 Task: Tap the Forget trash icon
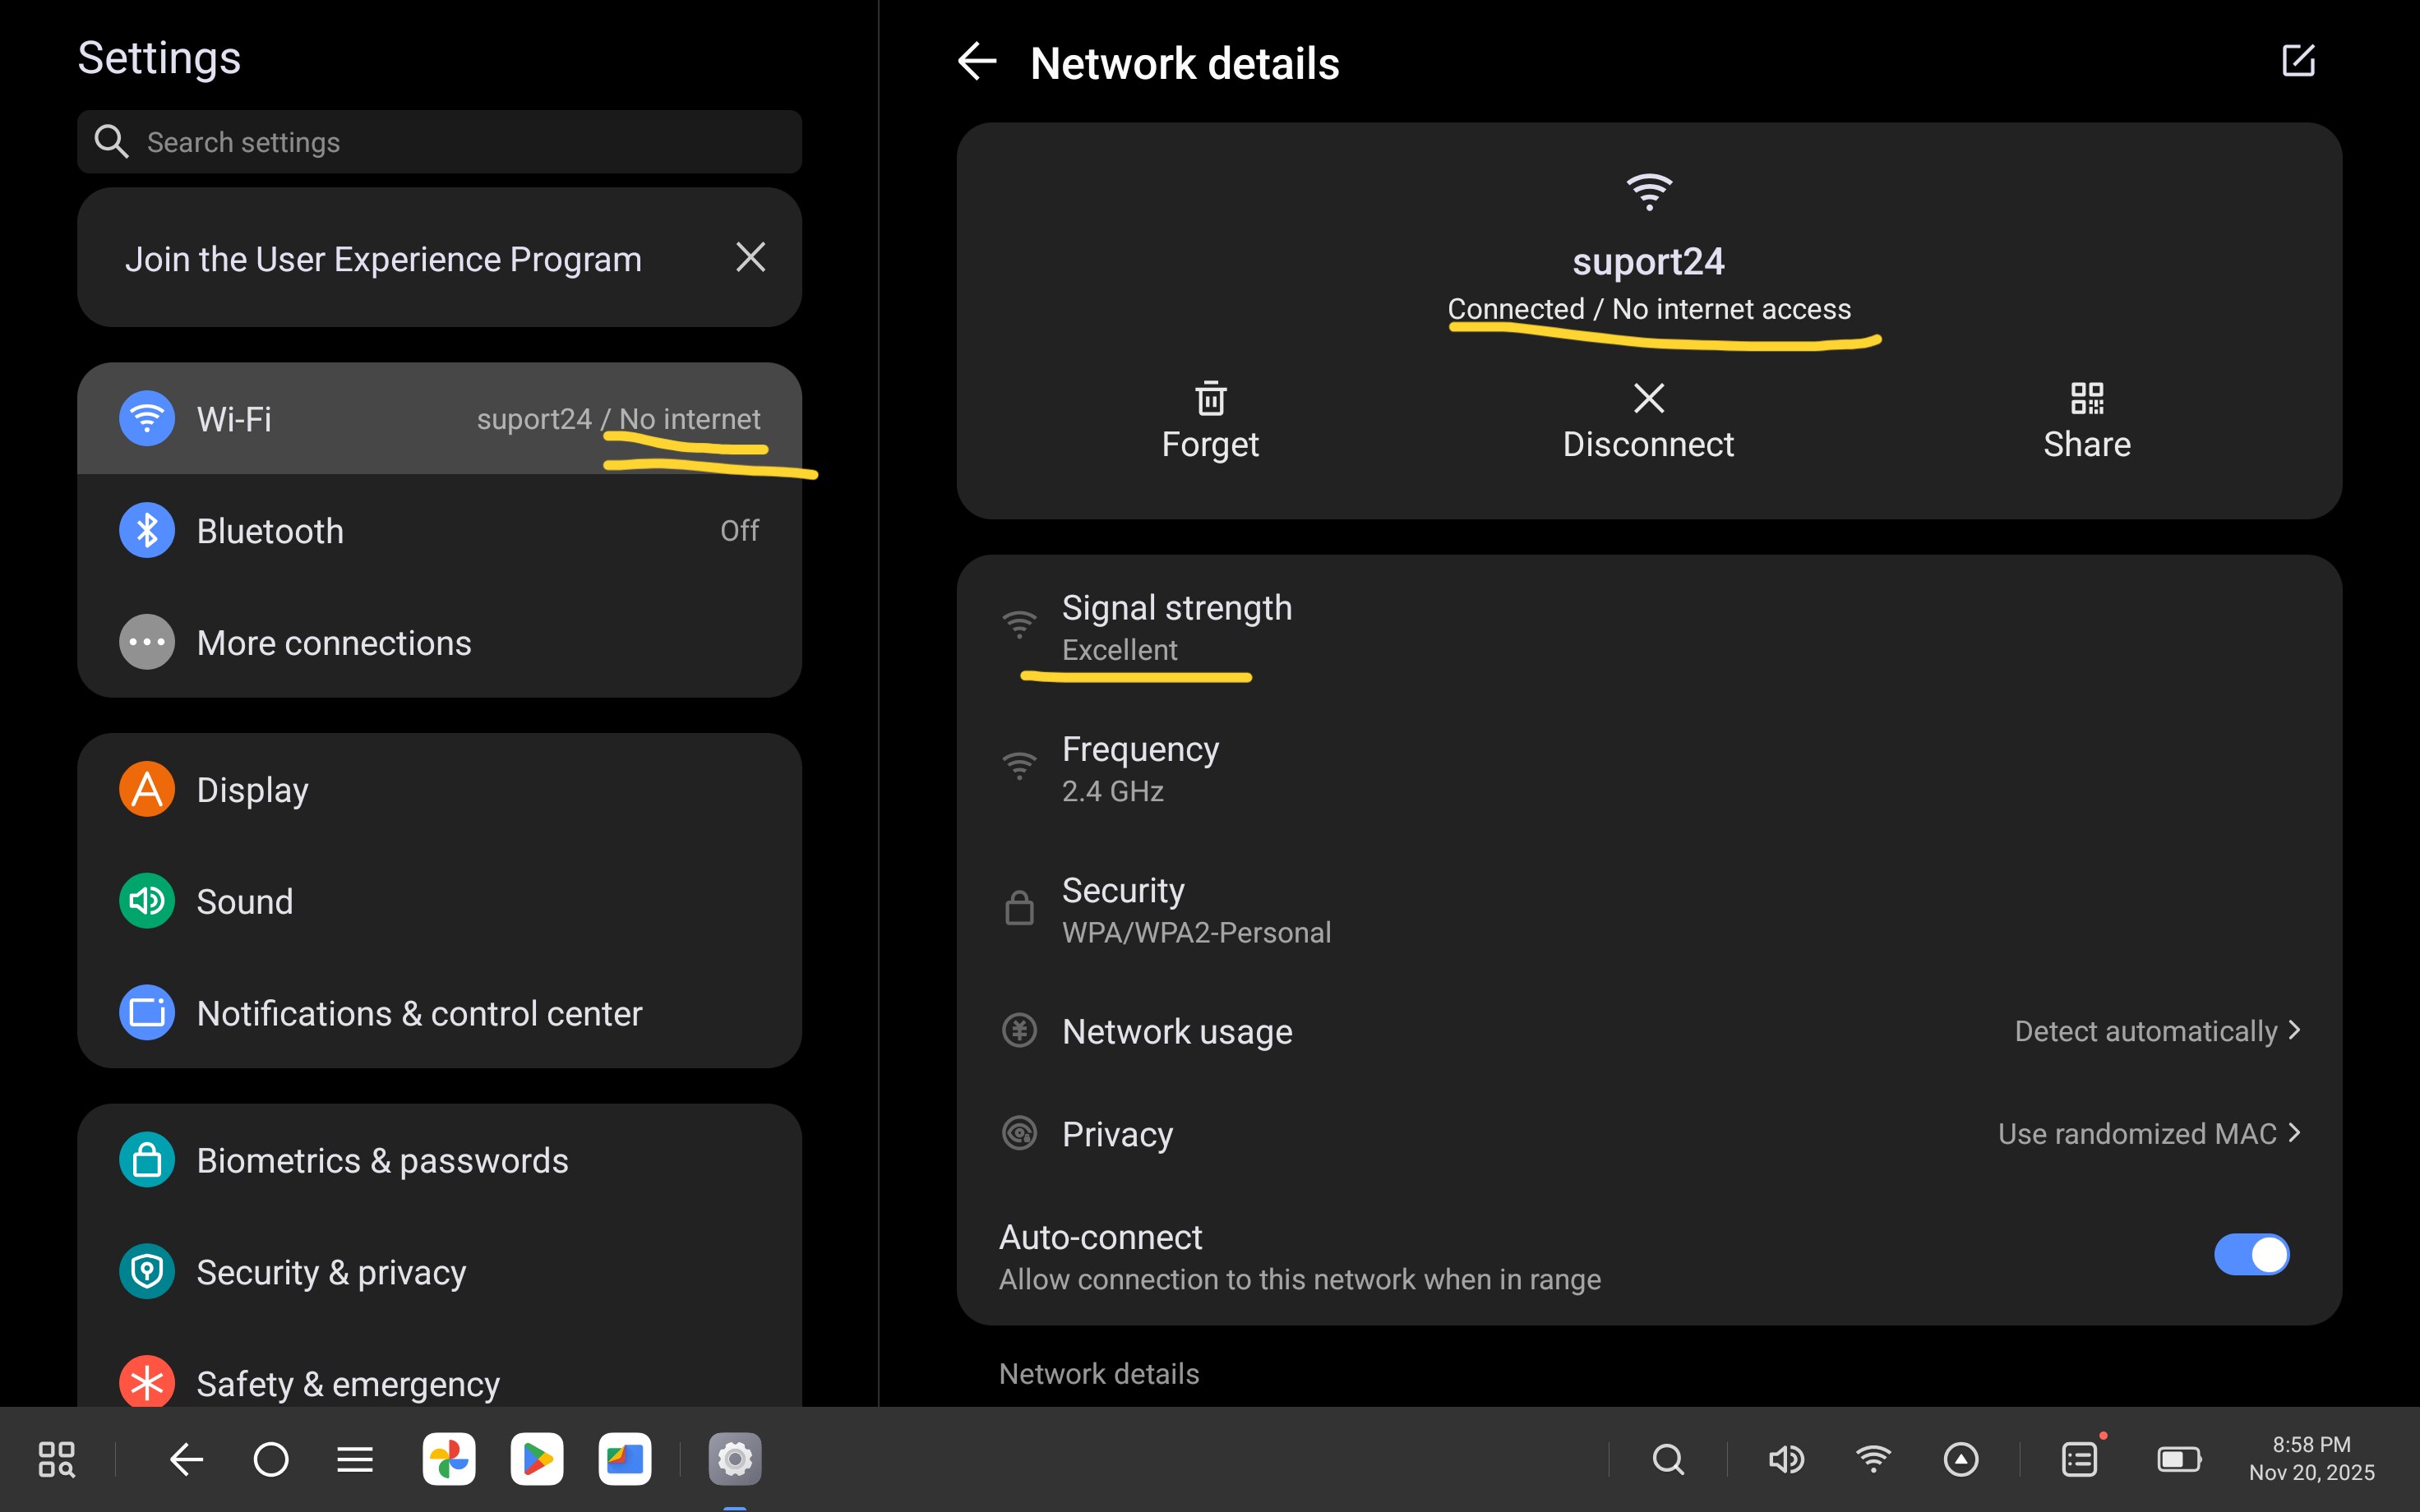click(x=1210, y=398)
